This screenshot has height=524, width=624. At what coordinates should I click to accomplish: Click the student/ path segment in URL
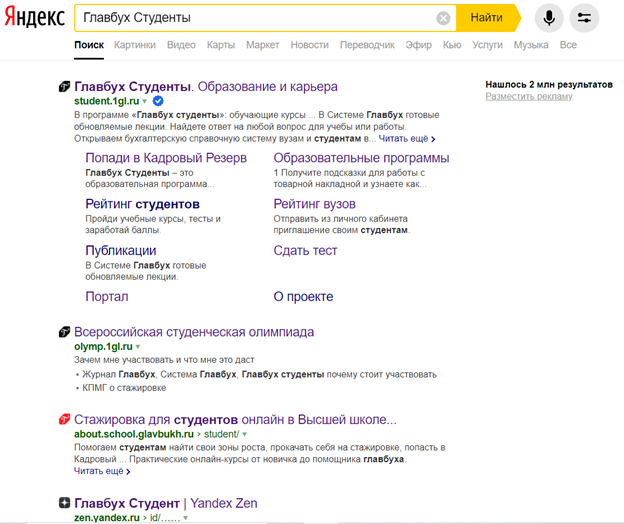(222, 434)
